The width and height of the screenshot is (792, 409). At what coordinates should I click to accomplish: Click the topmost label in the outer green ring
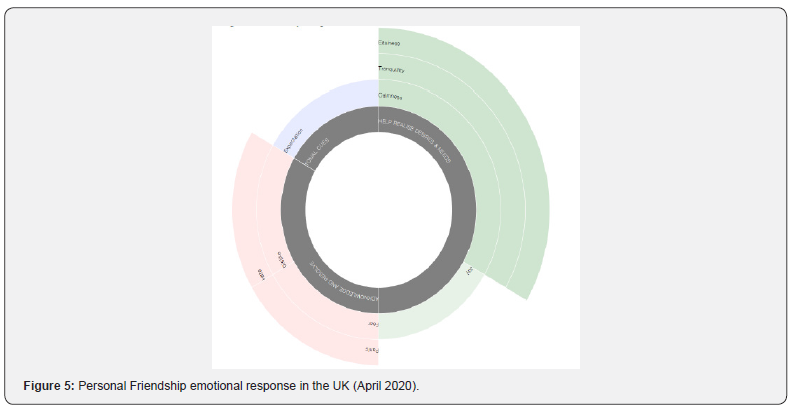pos(390,43)
